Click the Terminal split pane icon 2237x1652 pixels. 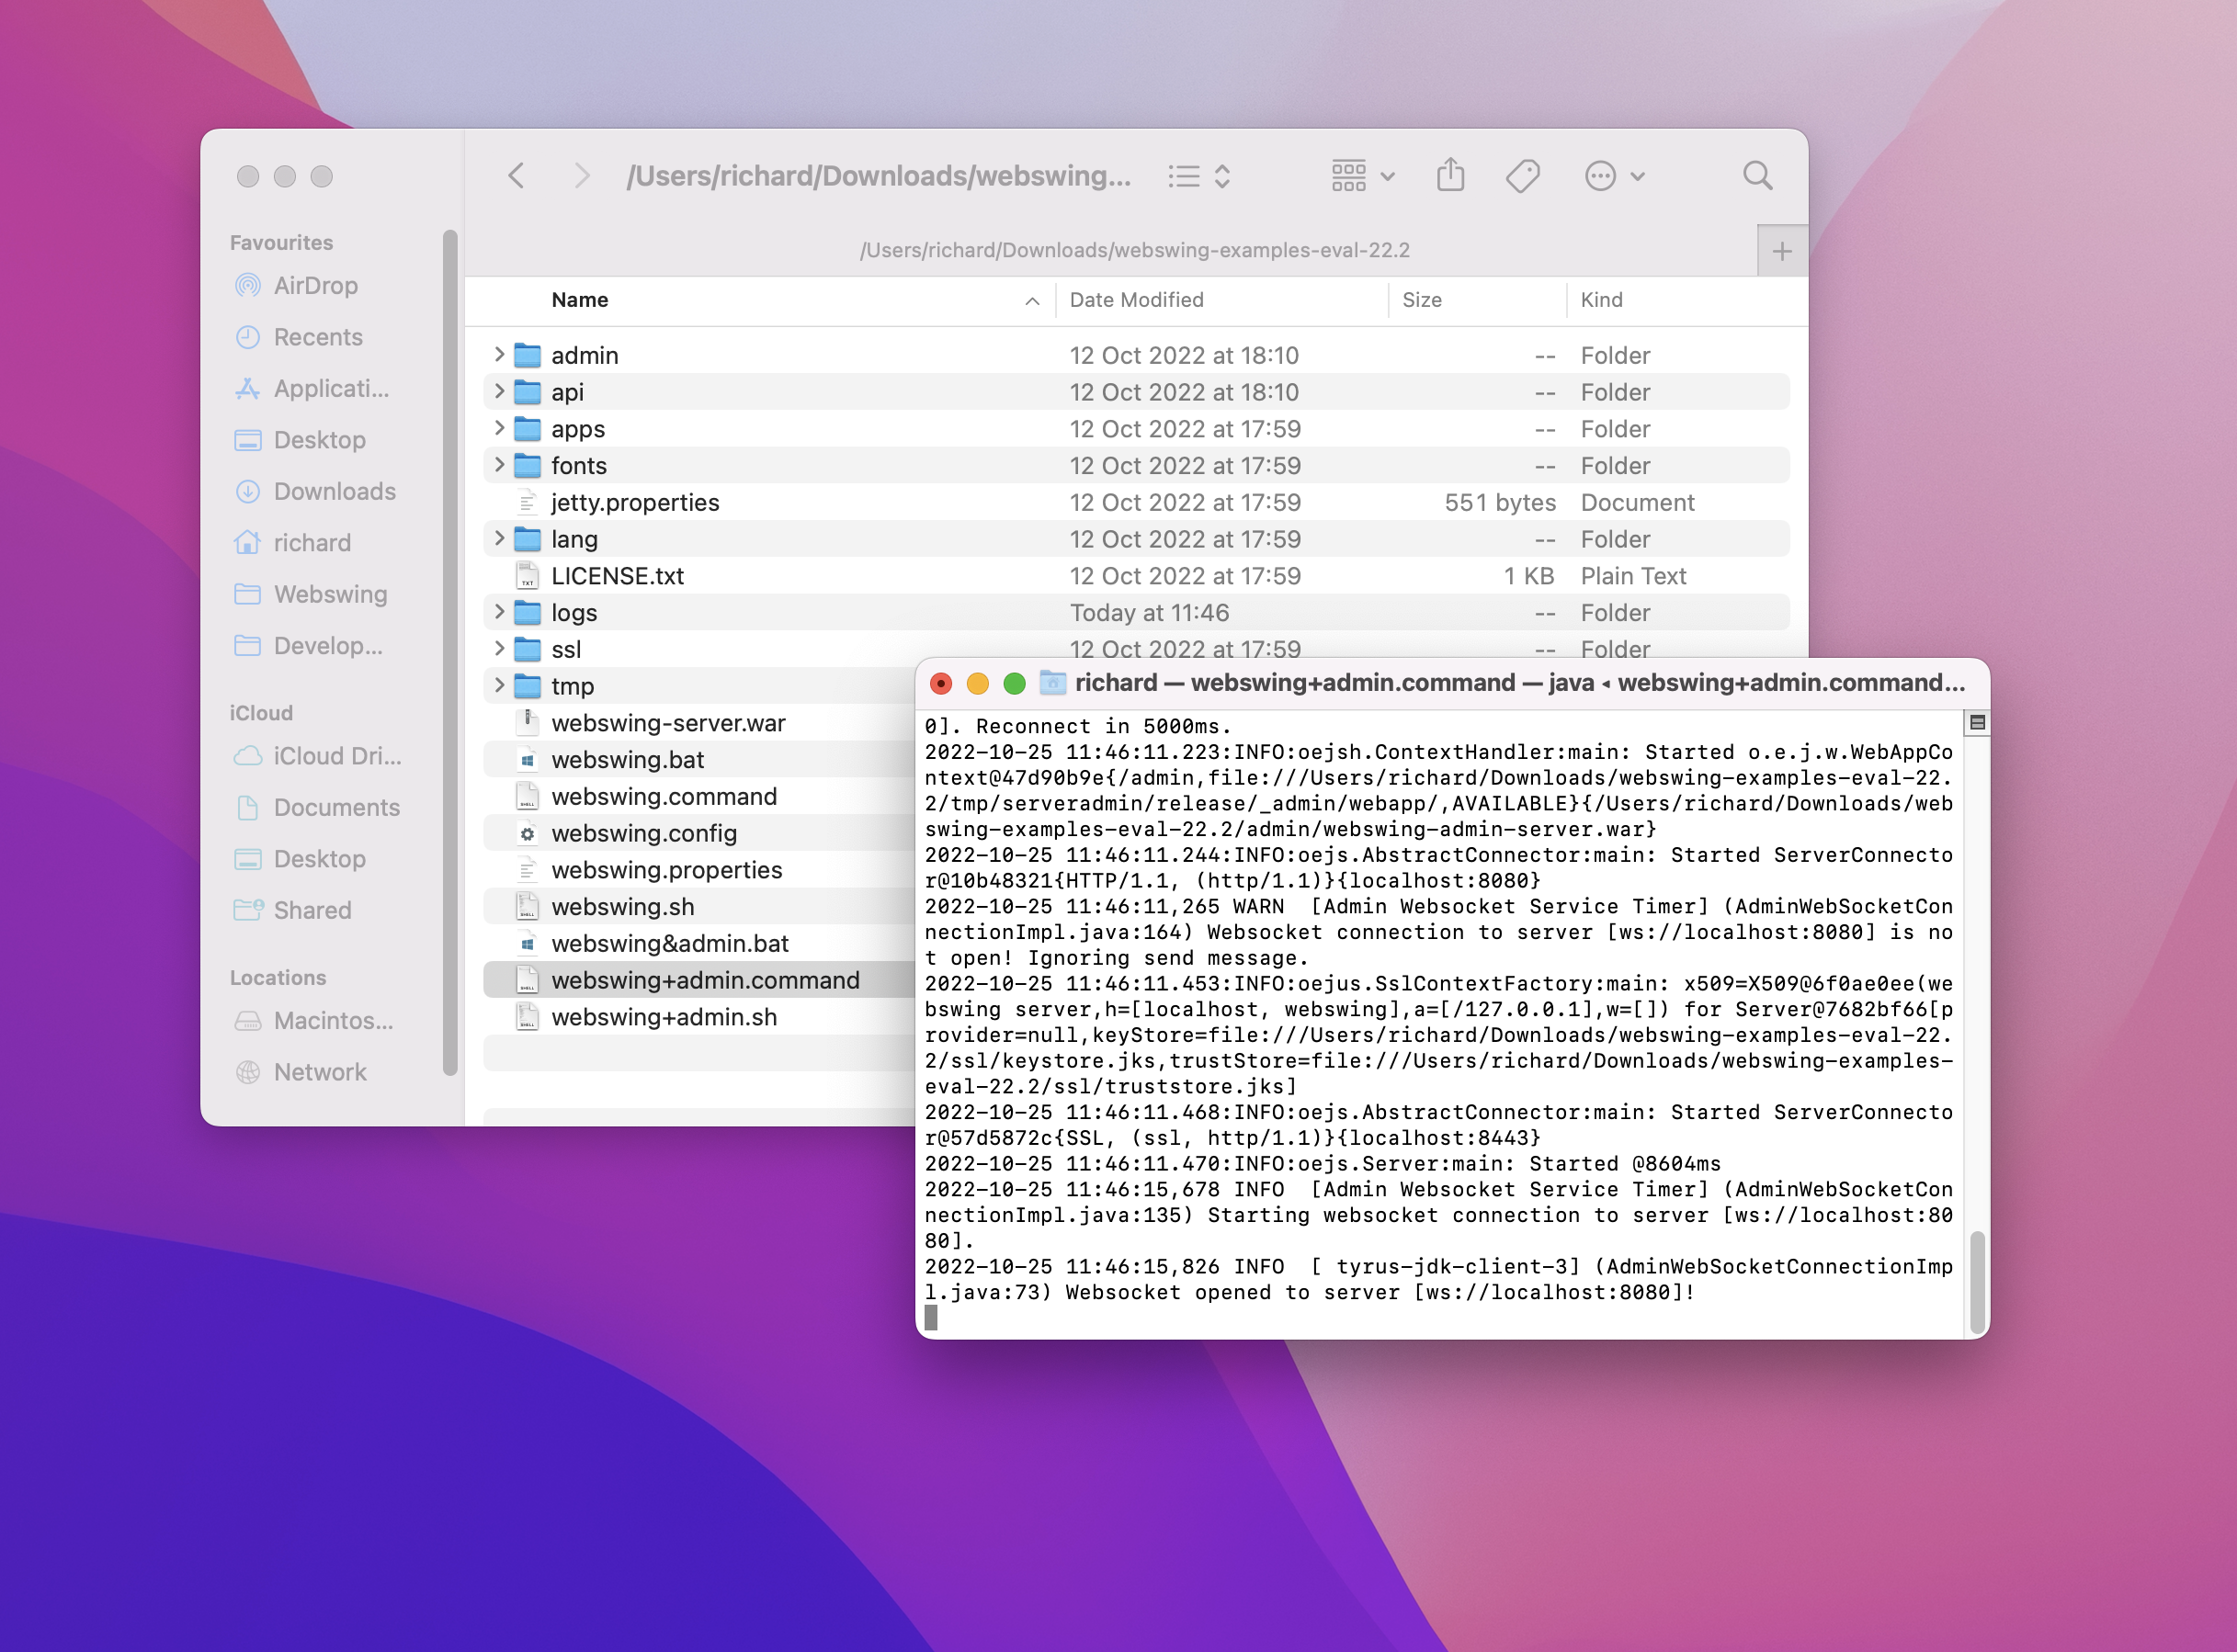point(1976,722)
